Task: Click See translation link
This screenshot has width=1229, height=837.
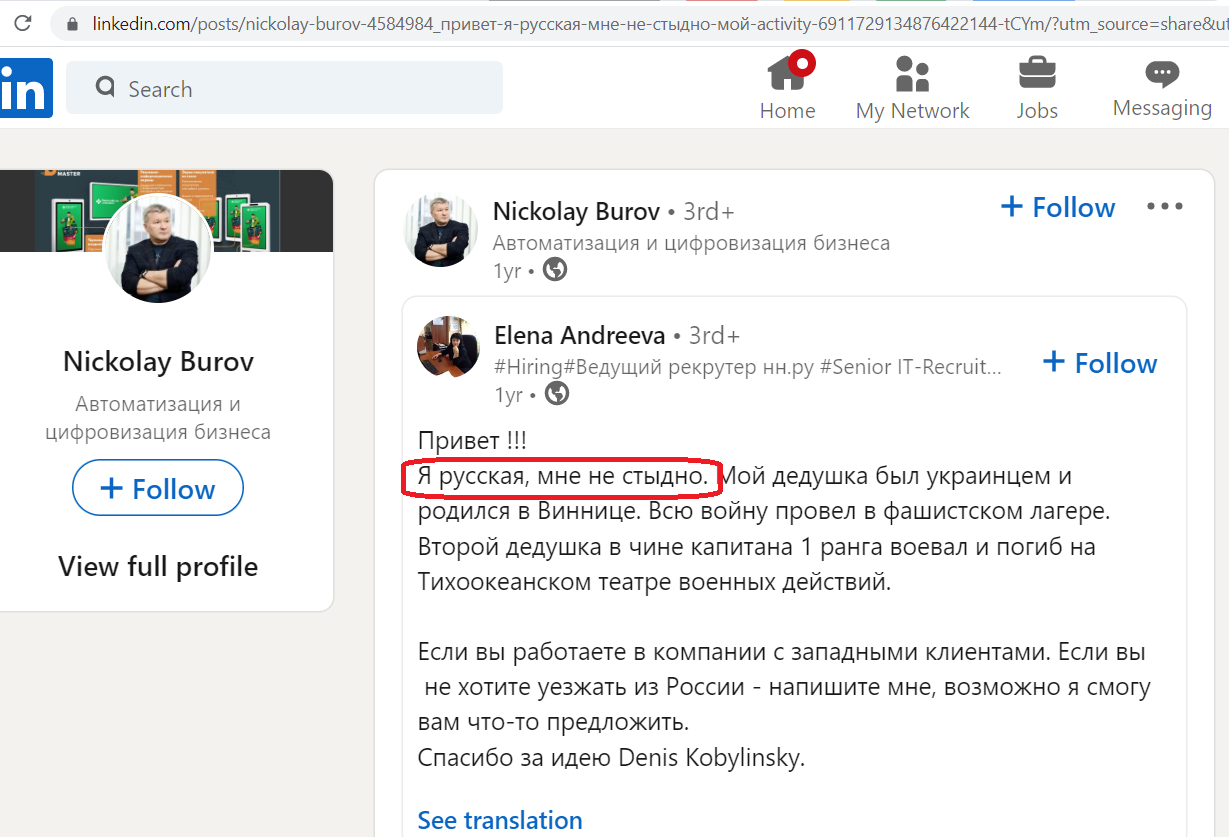Action: click(500, 820)
